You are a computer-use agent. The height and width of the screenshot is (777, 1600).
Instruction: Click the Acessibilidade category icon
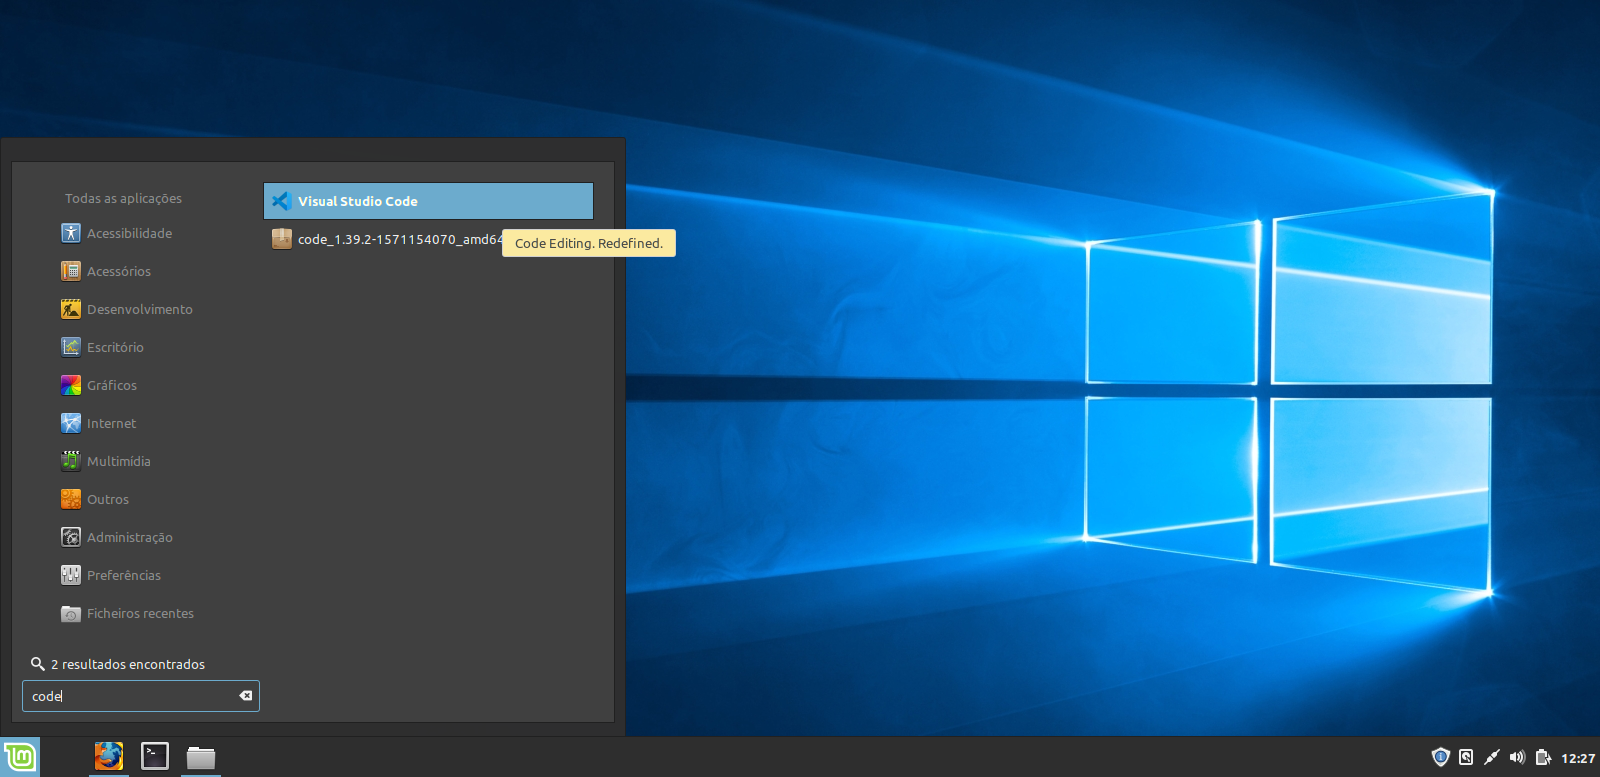pyautogui.click(x=71, y=233)
